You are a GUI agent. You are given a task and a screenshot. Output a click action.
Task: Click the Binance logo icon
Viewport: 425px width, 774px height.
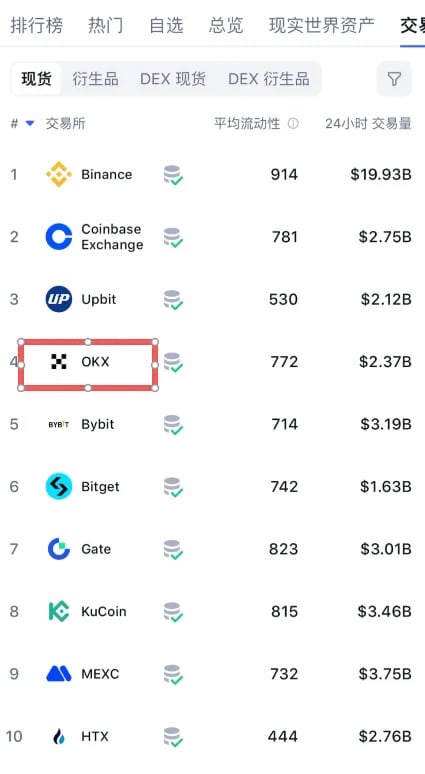click(x=59, y=174)
